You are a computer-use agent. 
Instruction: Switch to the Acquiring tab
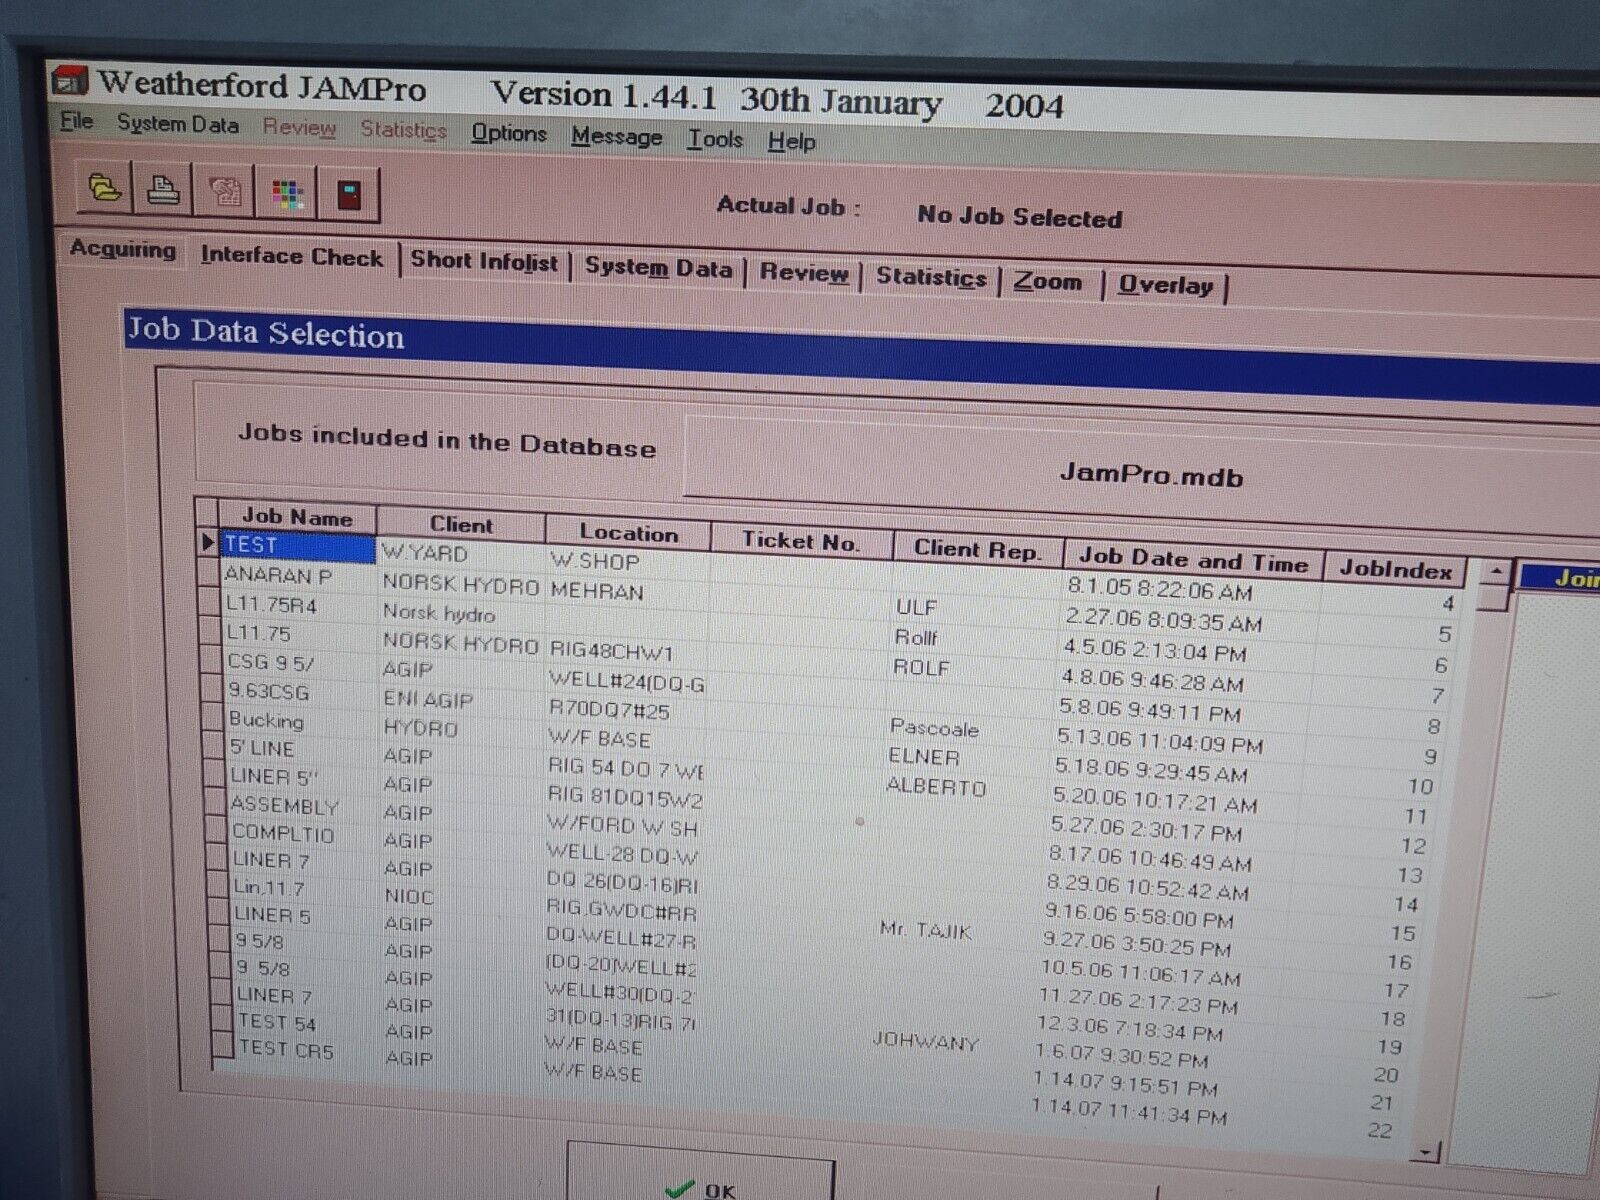coord(122,249)
